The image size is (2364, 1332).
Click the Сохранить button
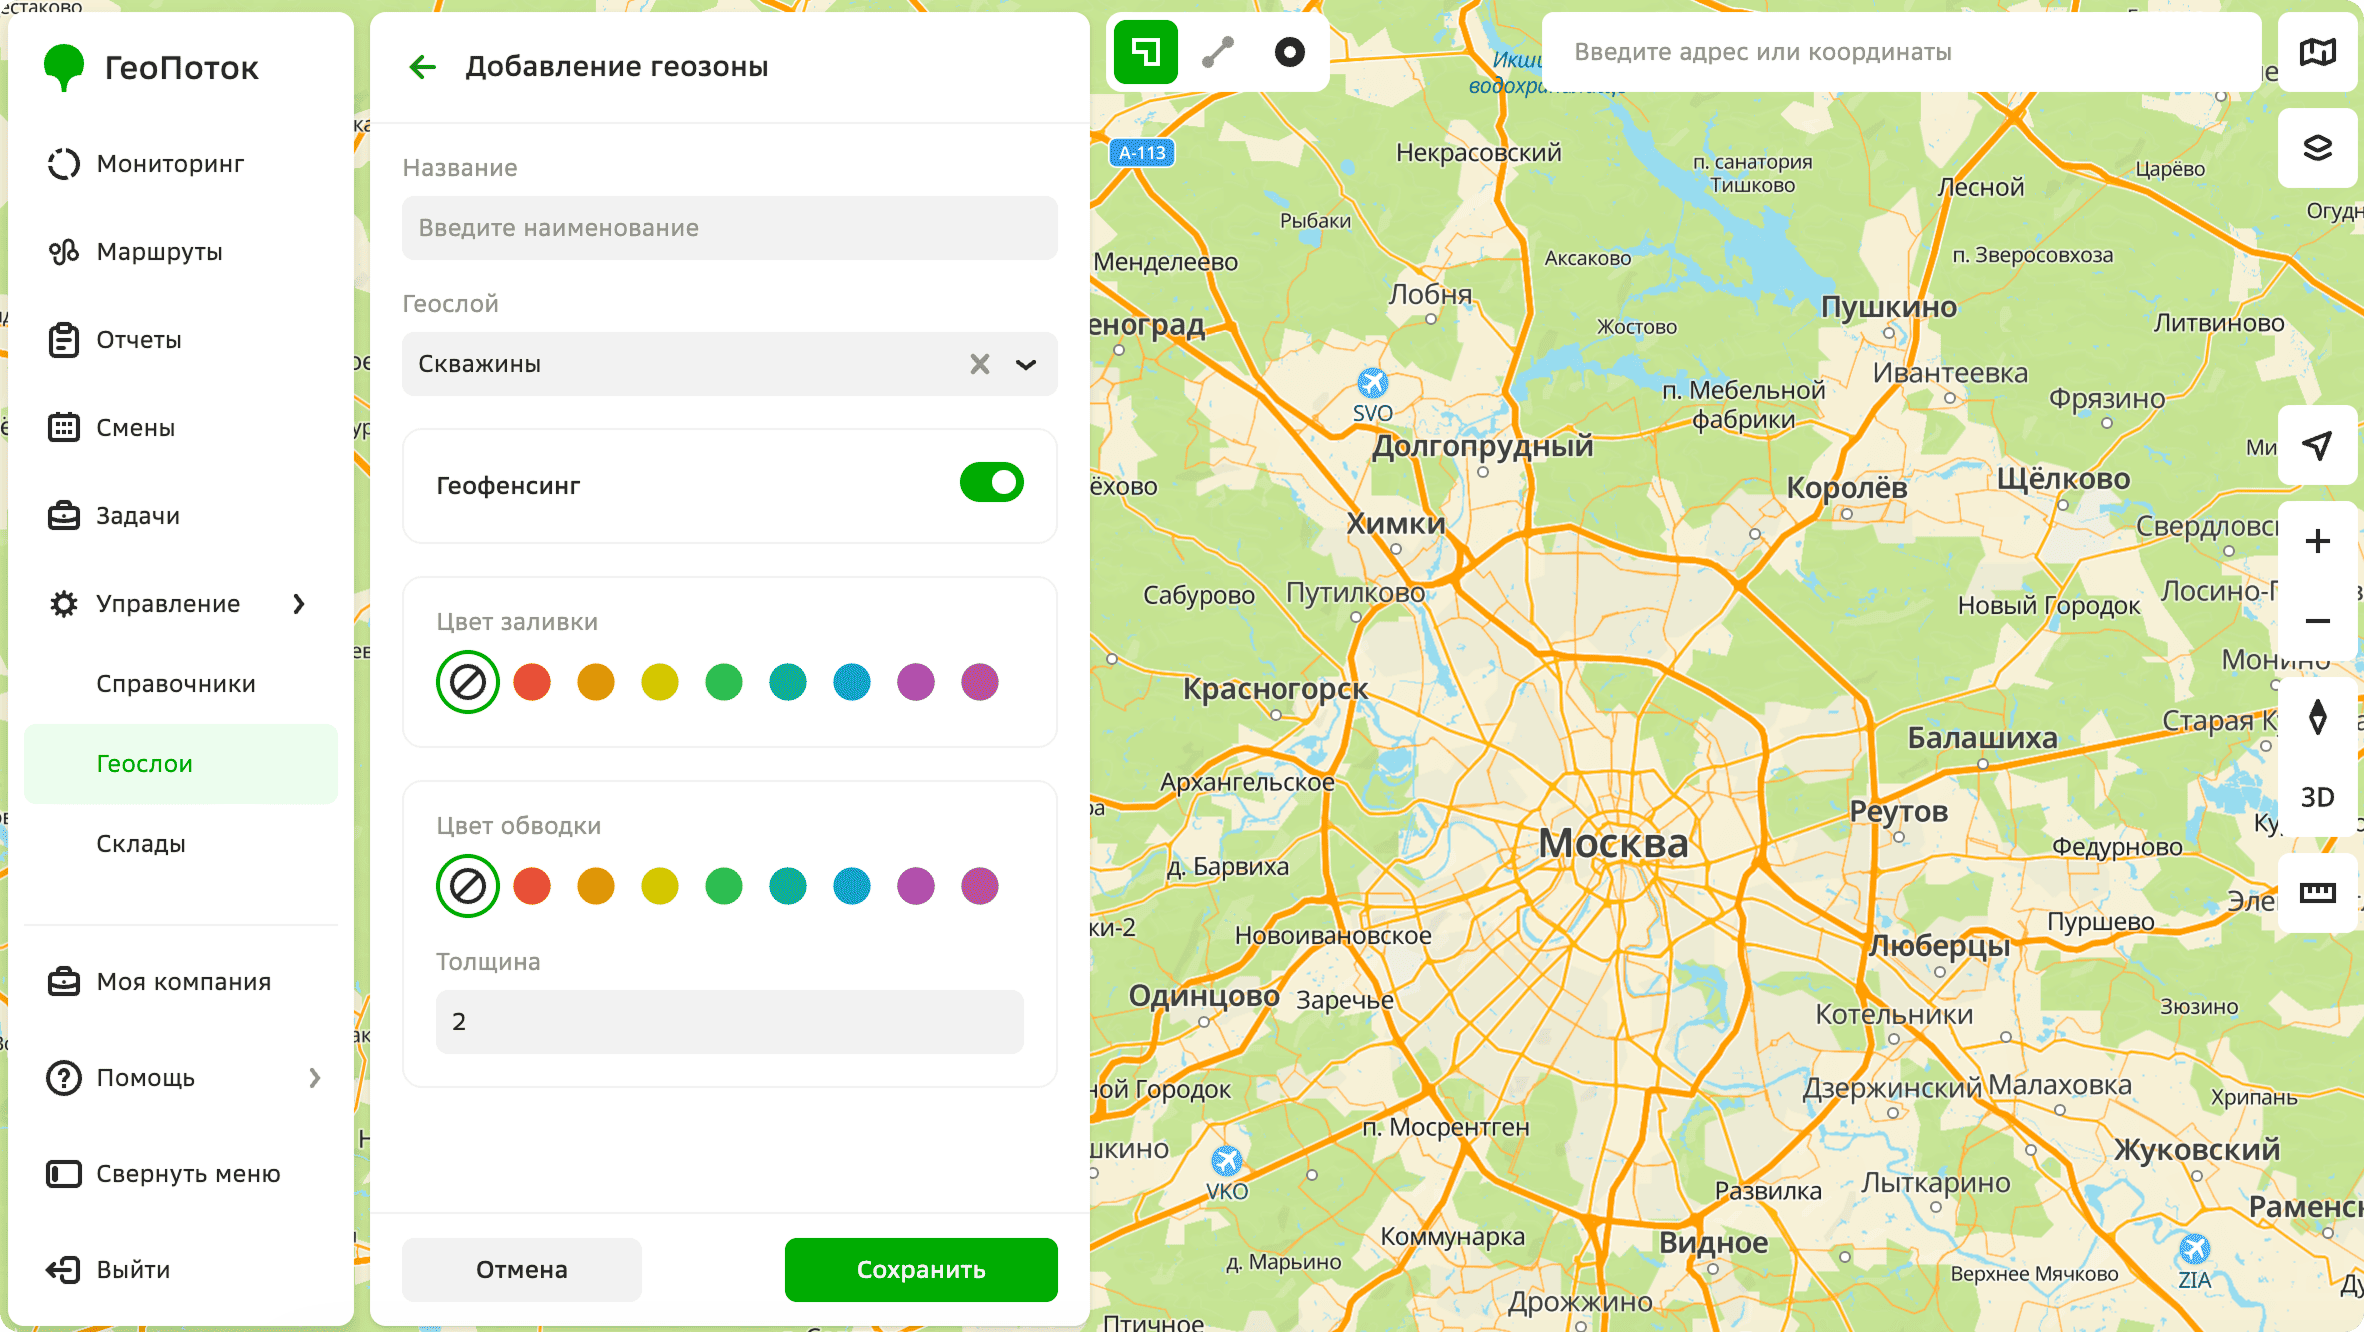tap(921, 1270)
